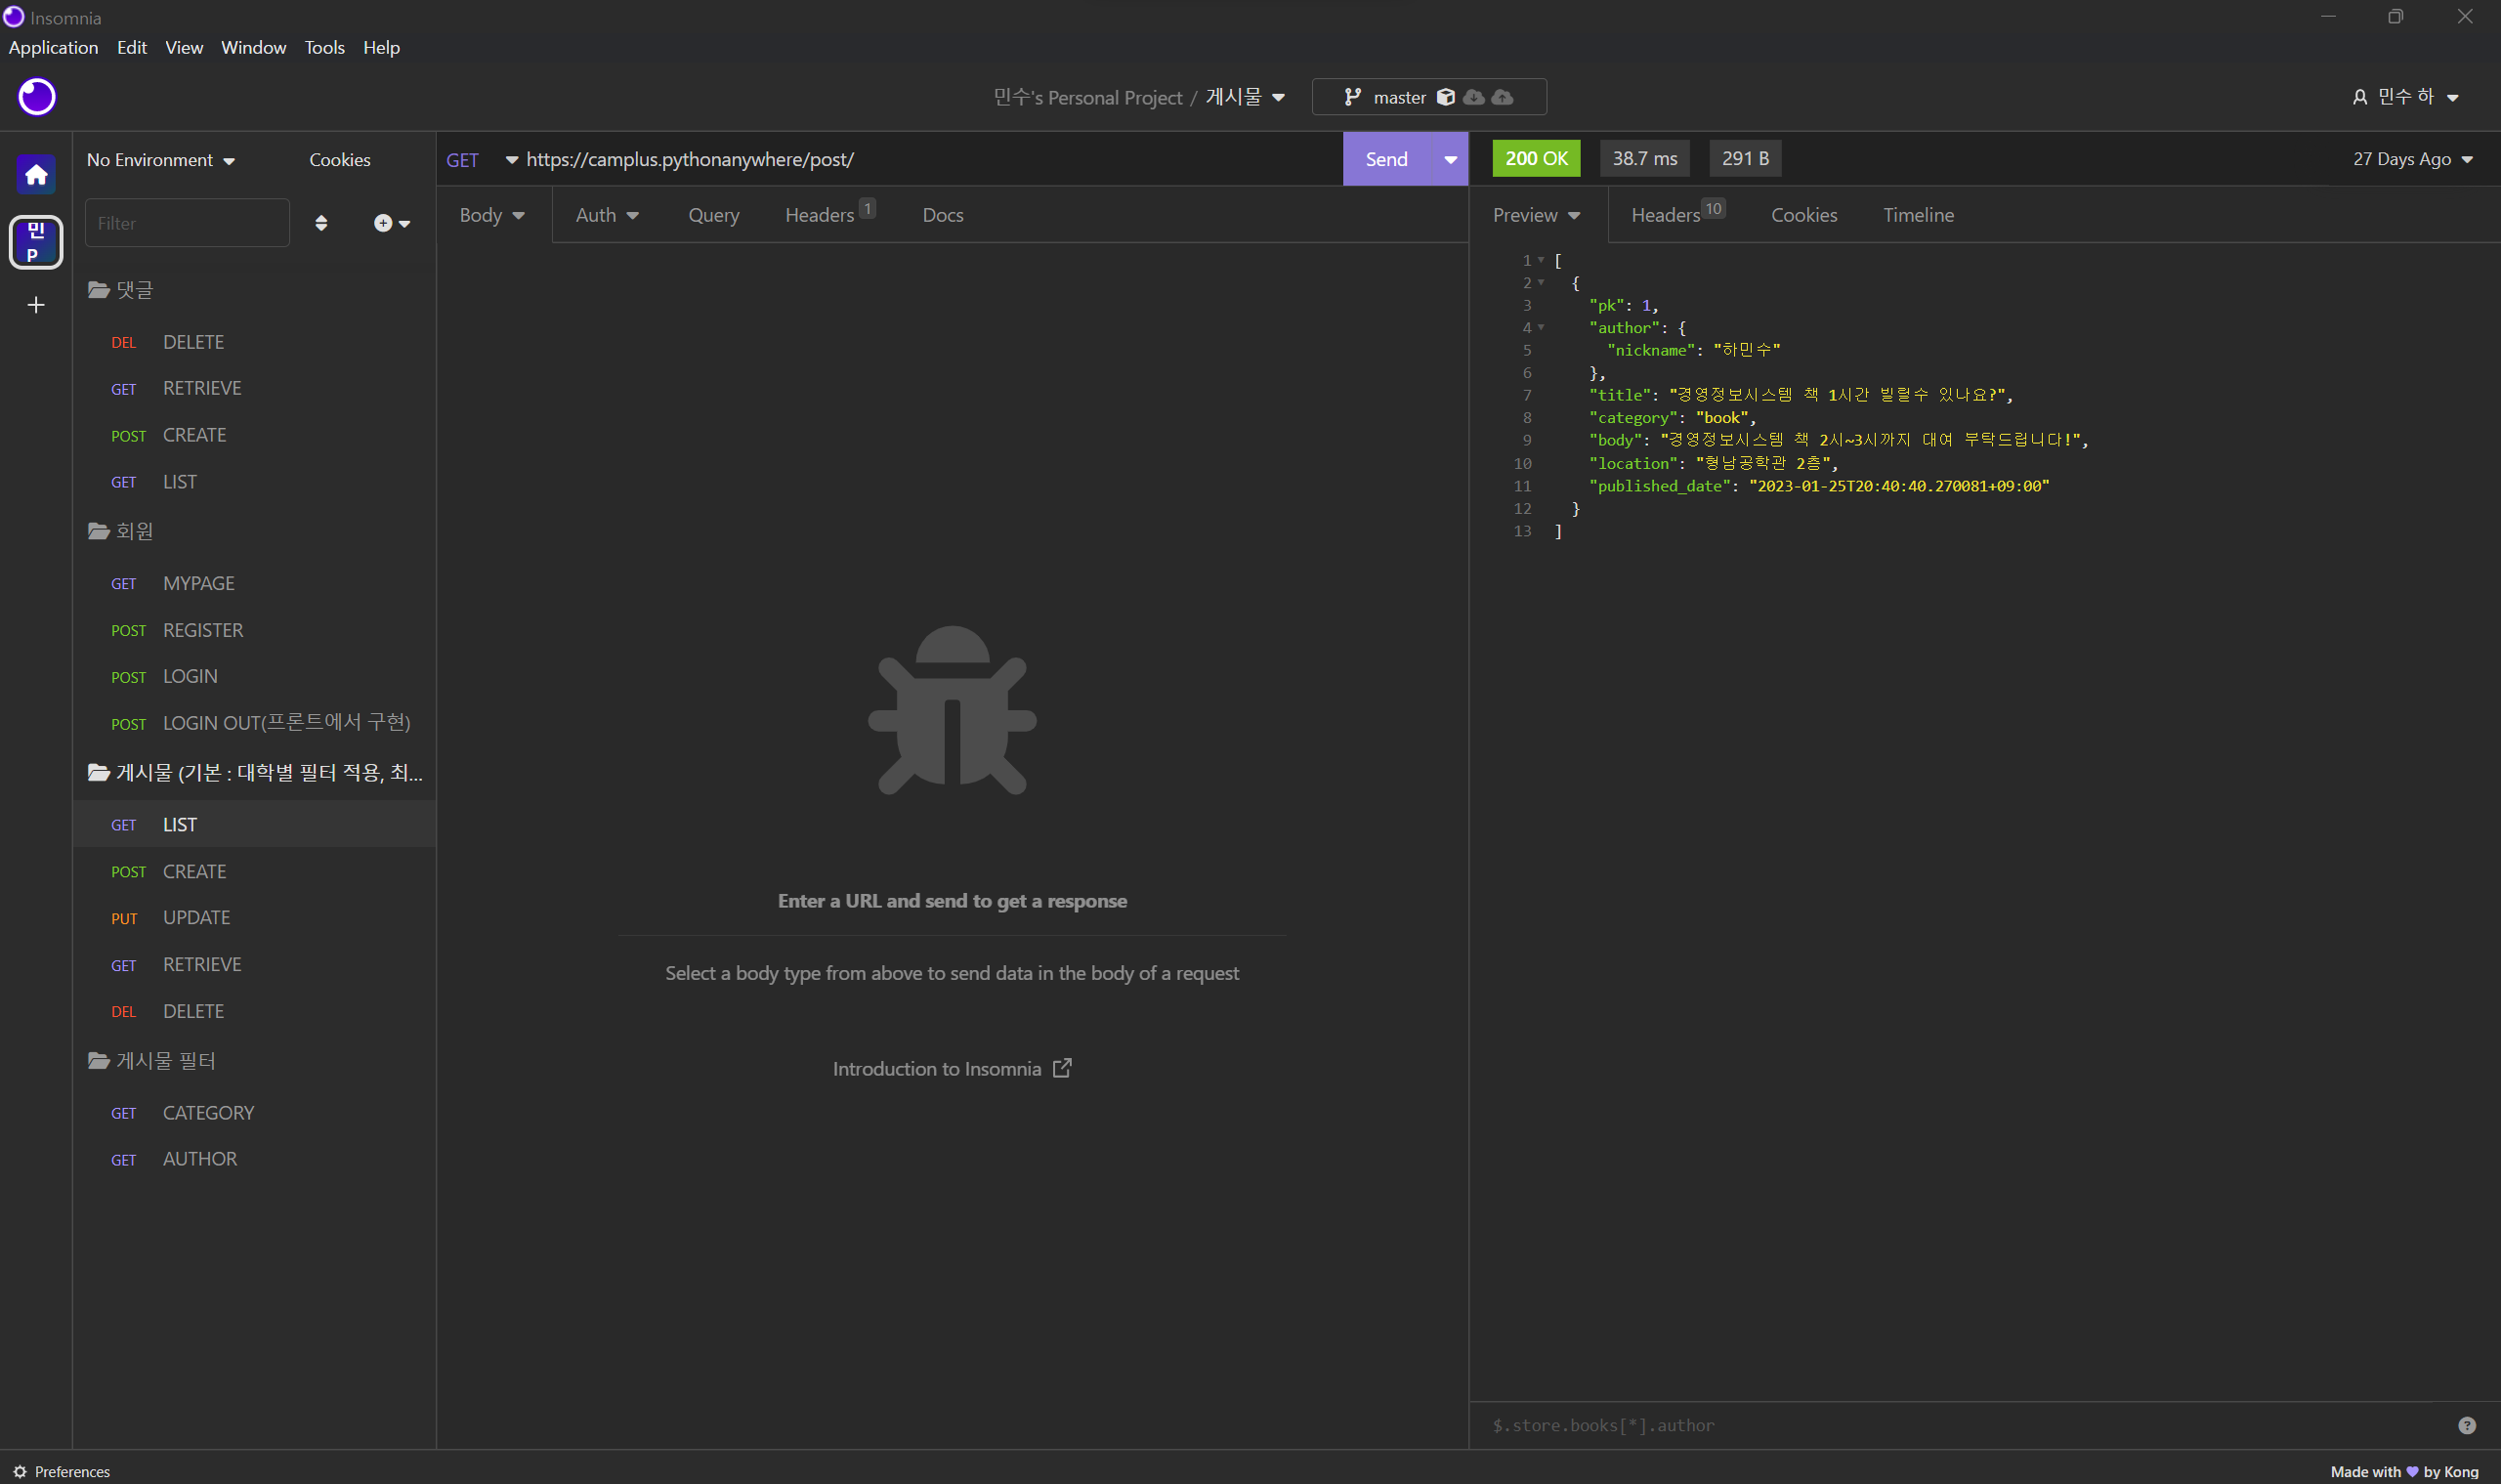Open the external link icon beside Introduction
The height and width of the screenshot is (1484, 2501).
point(1062,1068)
